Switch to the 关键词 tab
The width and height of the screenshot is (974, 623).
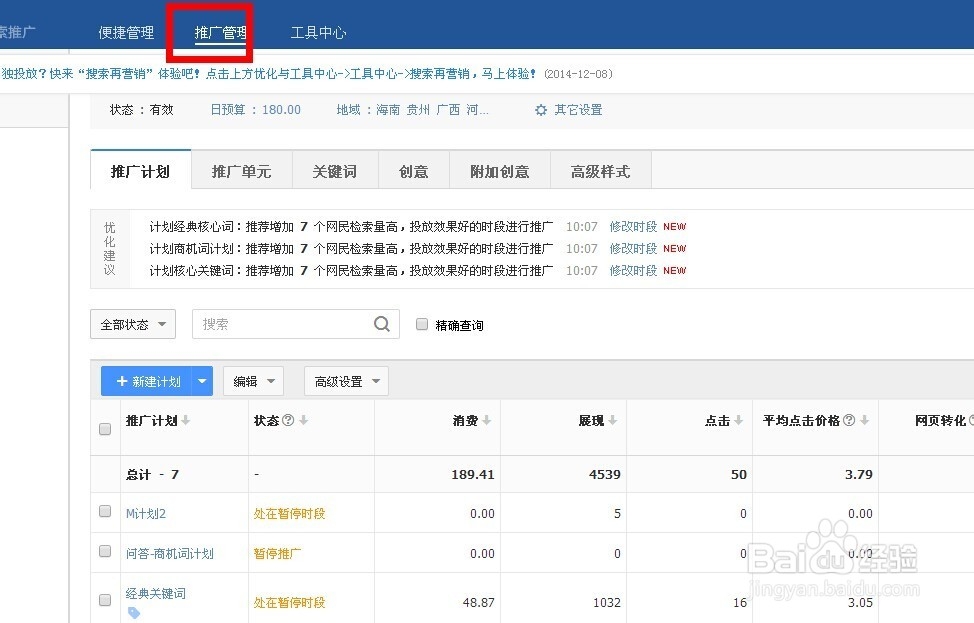pyautogui.click(x=335, y=171)
